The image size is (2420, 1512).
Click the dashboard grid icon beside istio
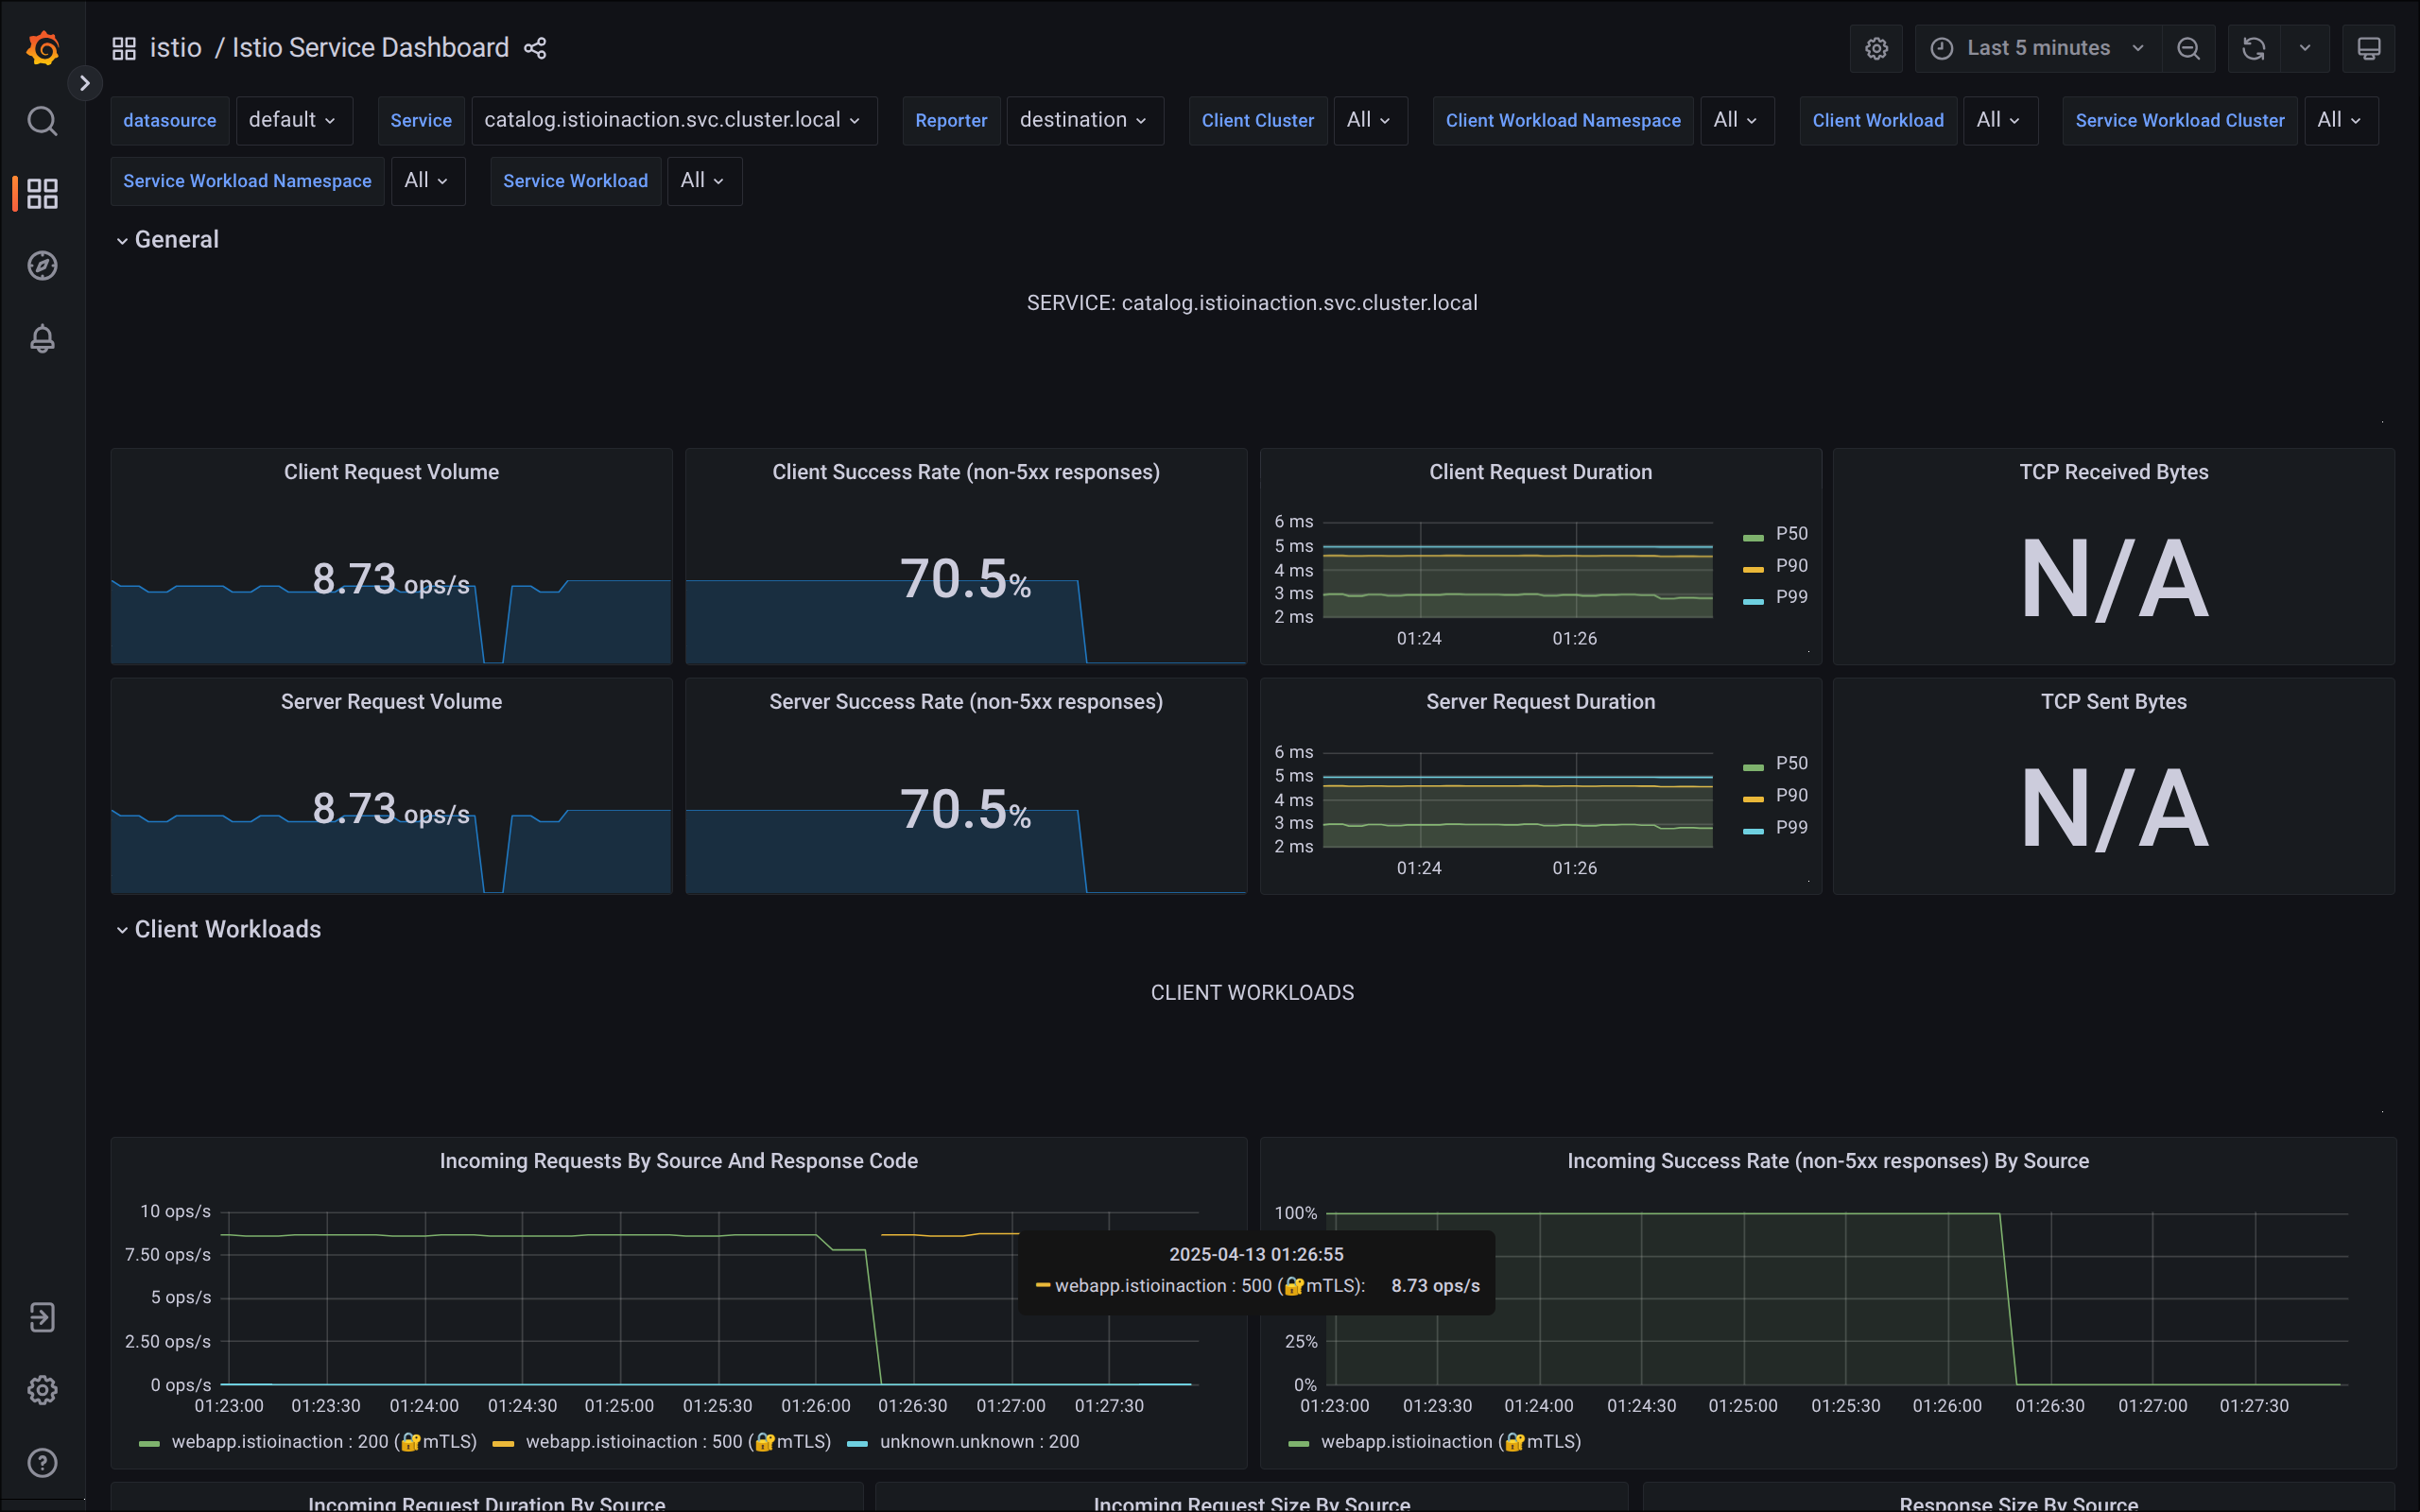coord(124,48)
